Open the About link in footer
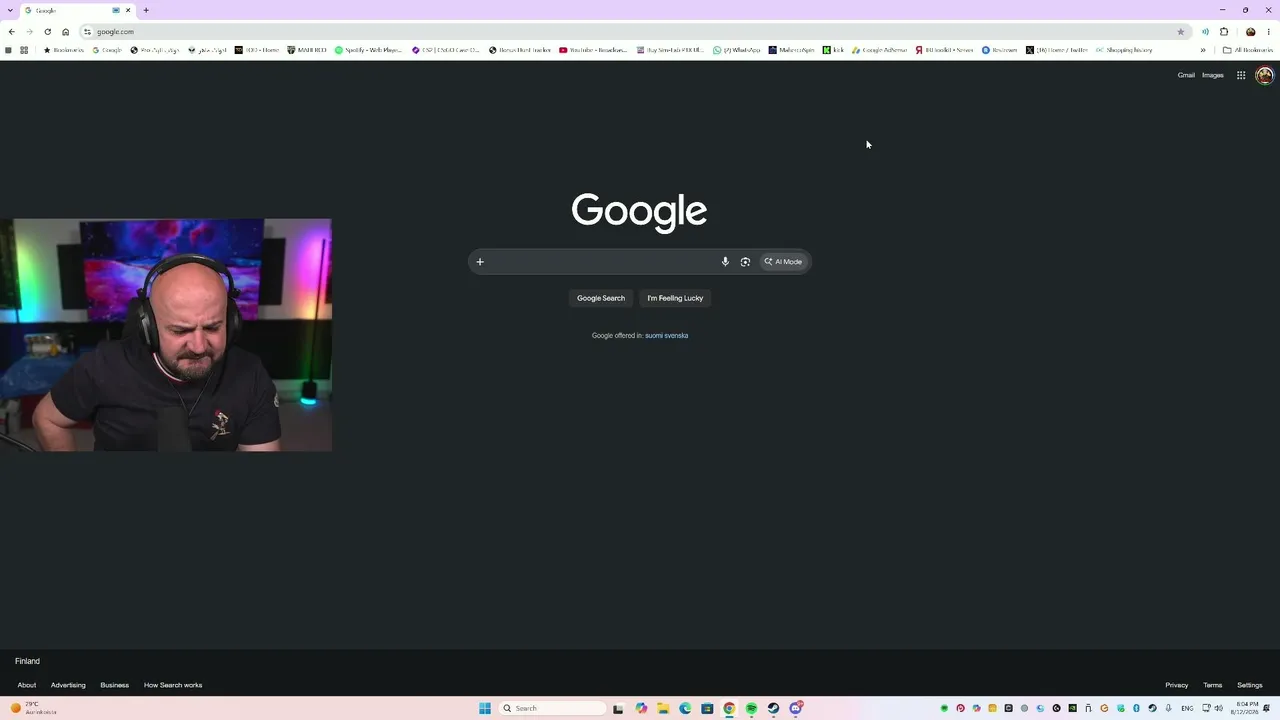Viewport: 1280px width, 720px height. tap(27, 685)
